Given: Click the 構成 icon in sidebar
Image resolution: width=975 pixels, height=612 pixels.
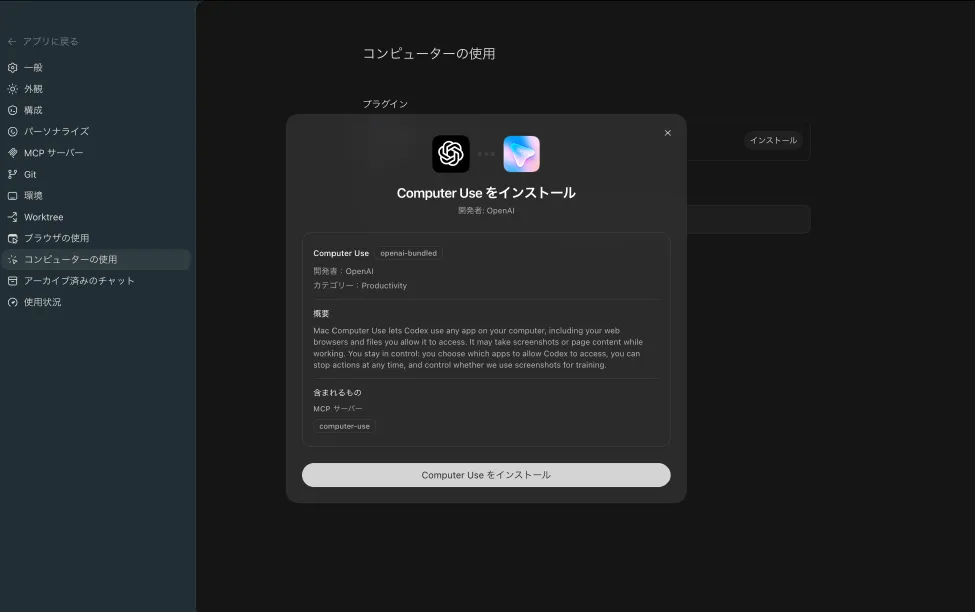Looking at the screenshot, I should pos(12,110).
